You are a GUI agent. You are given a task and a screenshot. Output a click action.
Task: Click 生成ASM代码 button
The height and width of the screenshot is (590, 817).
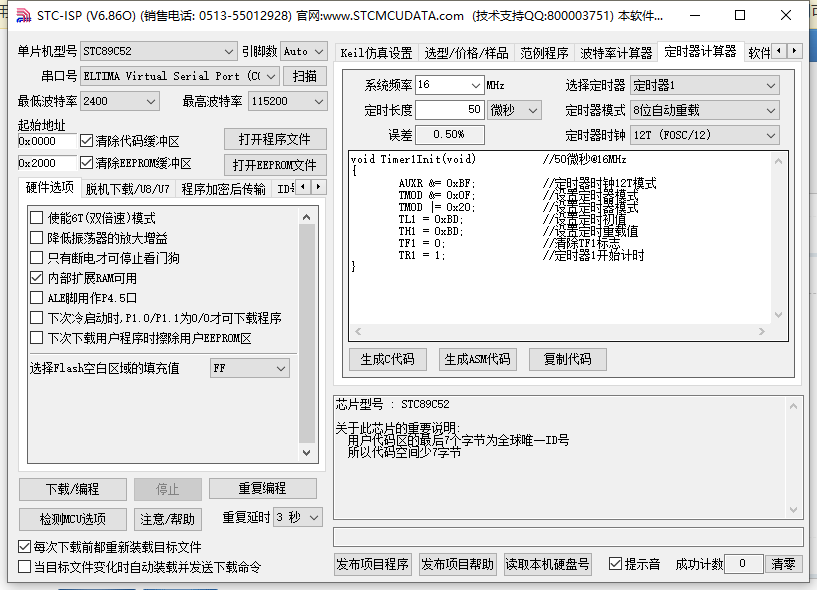pyautogui.click(x=477, y=359)
